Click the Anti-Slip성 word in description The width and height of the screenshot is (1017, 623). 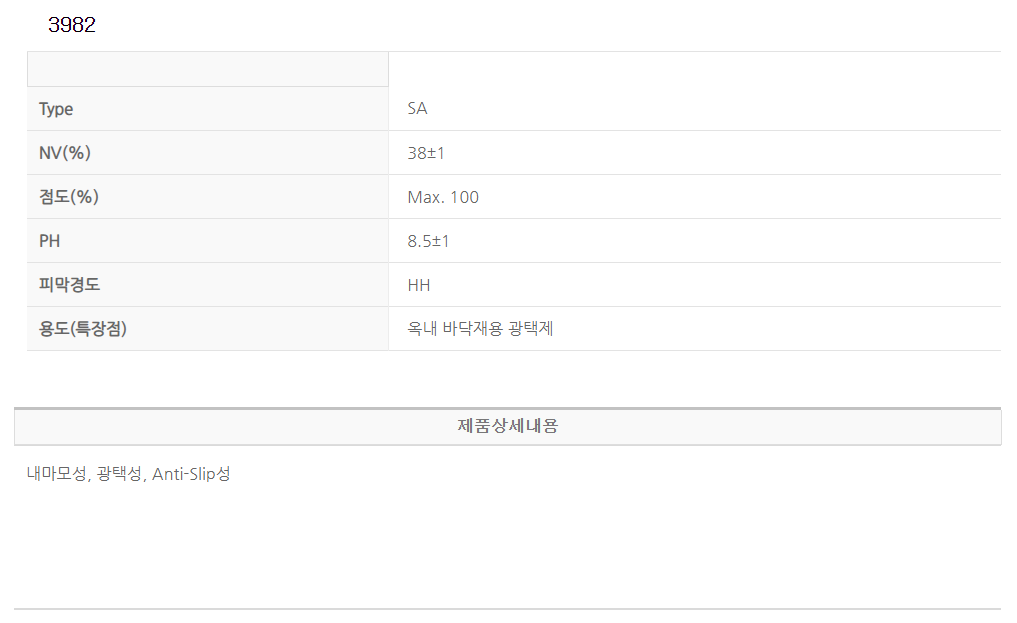(191, 474)
